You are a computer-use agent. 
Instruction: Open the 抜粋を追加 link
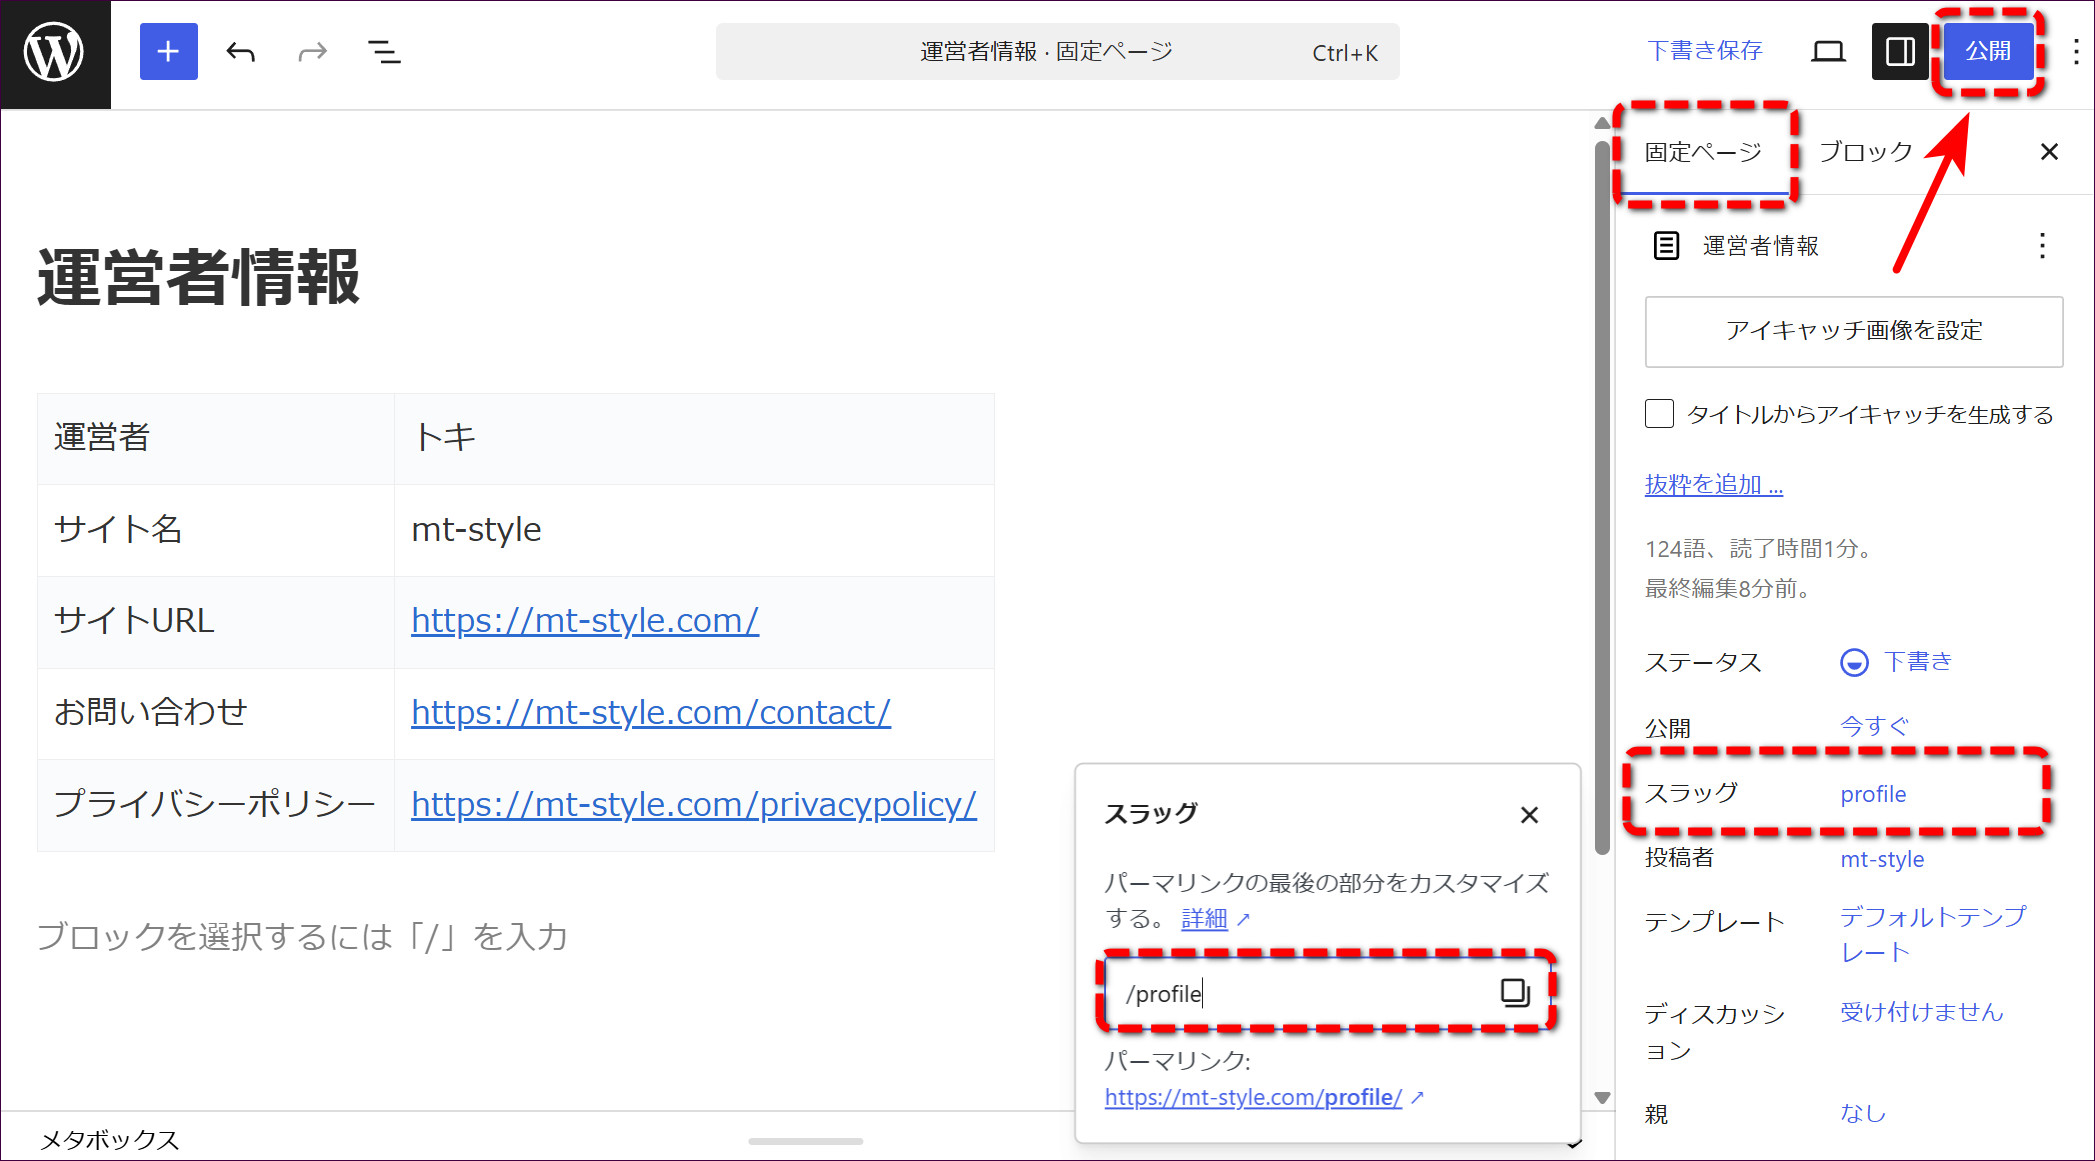point(1714,485)
